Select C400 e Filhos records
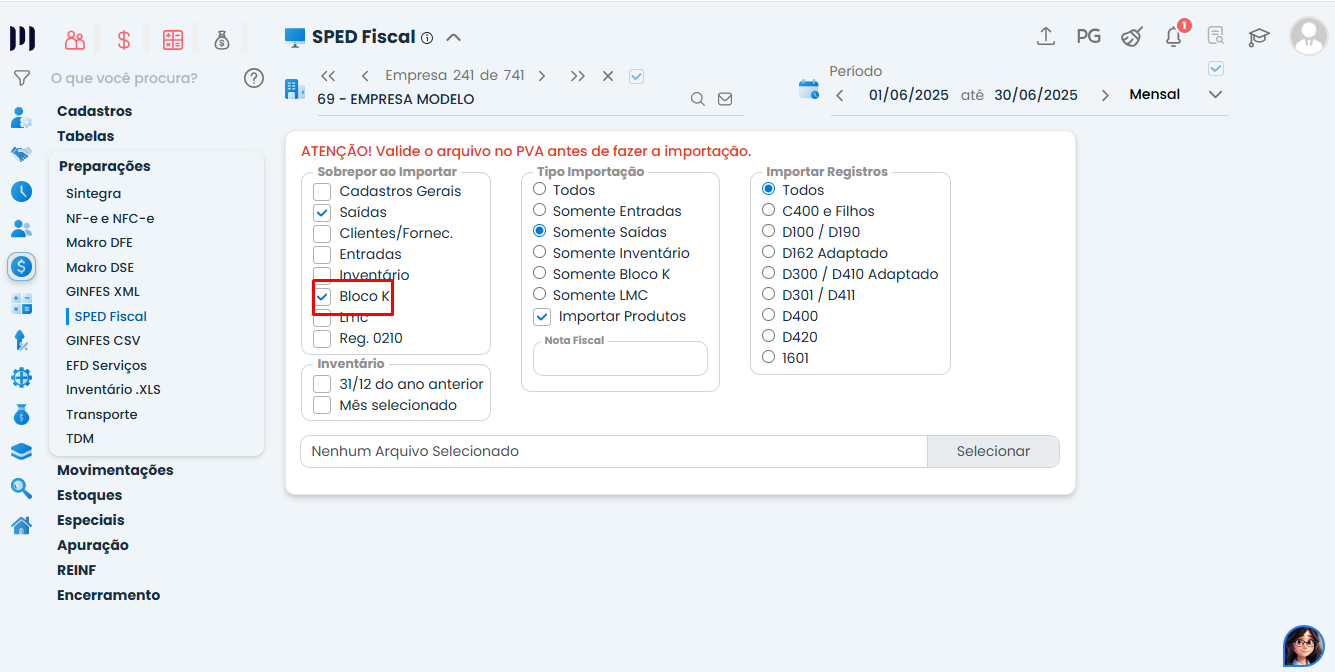Viewport: 1335px width, 672px height. click(769, 210)
